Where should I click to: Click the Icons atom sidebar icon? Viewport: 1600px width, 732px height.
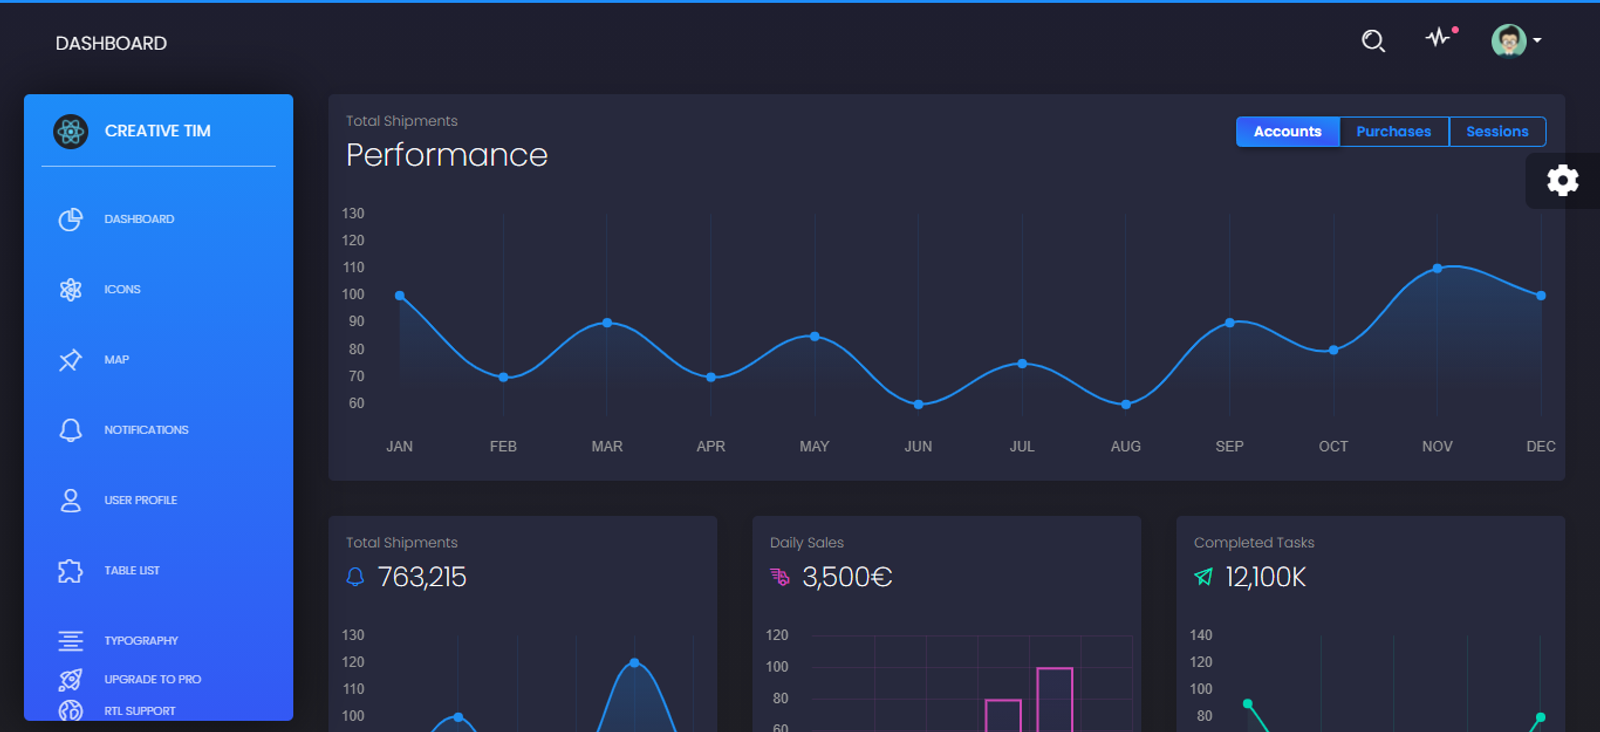coord(70,290)
